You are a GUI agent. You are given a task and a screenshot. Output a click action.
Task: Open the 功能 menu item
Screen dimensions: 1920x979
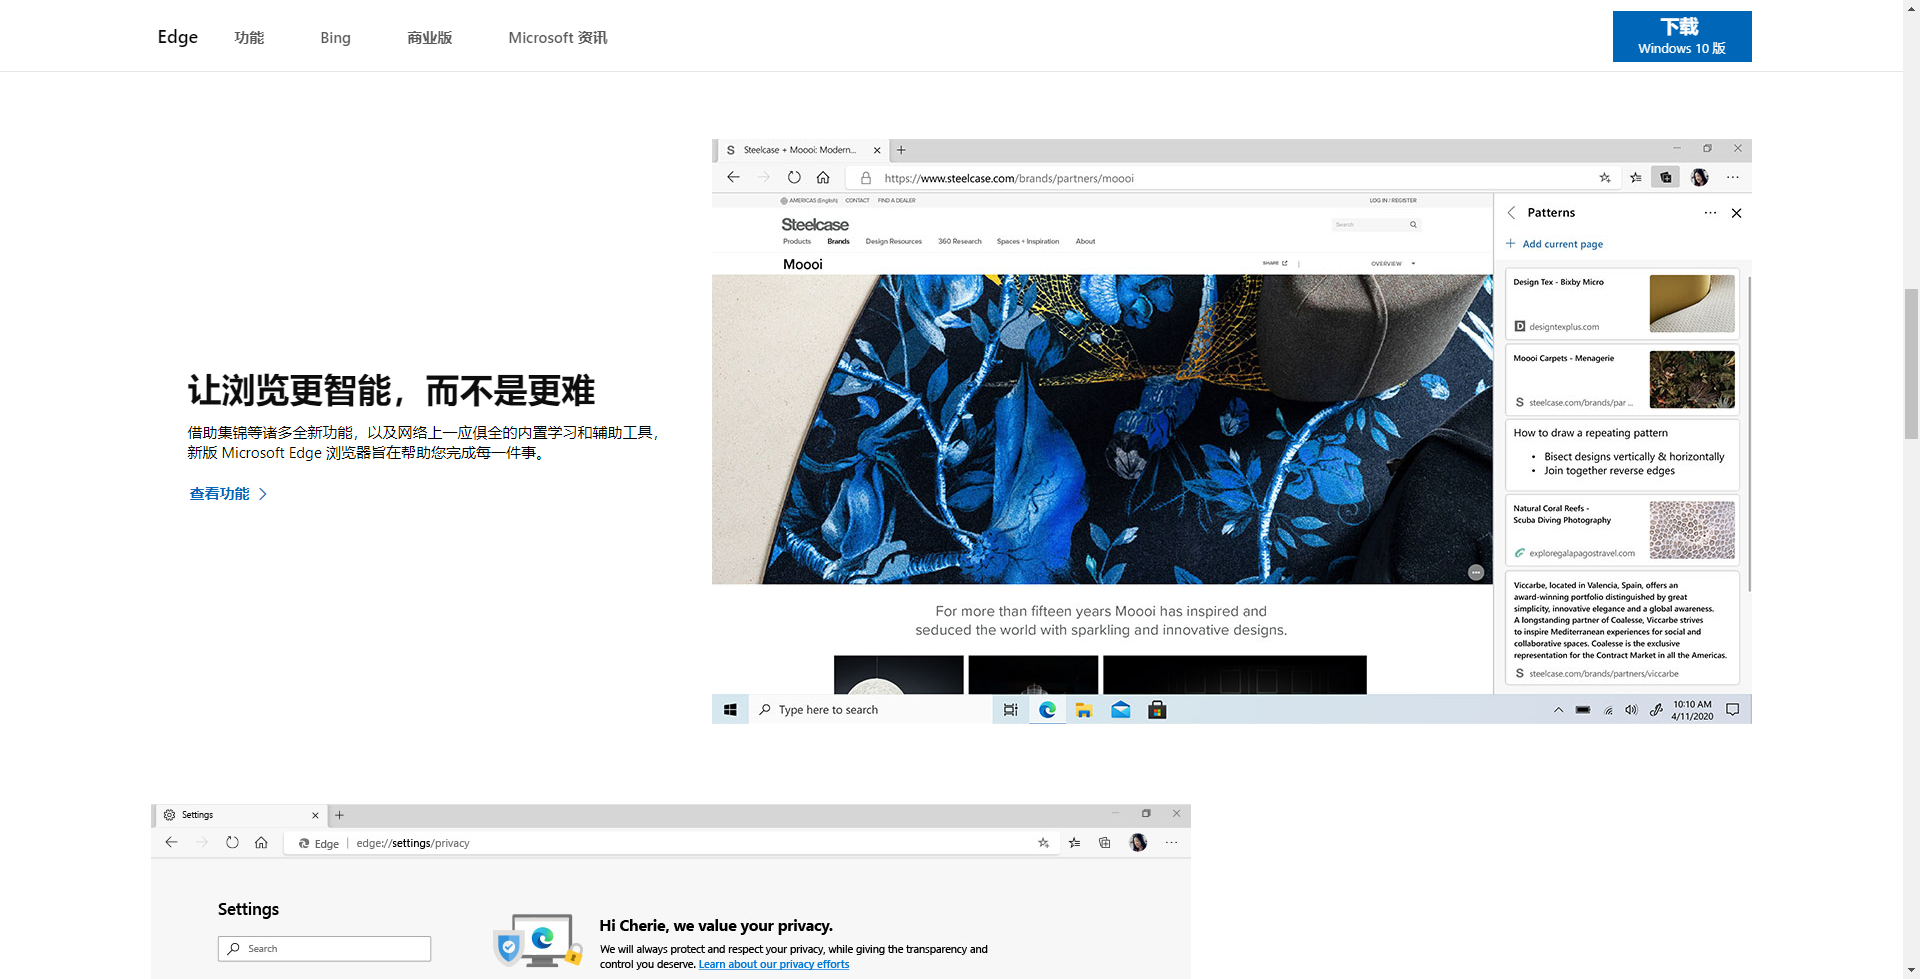tap(249, 38)
